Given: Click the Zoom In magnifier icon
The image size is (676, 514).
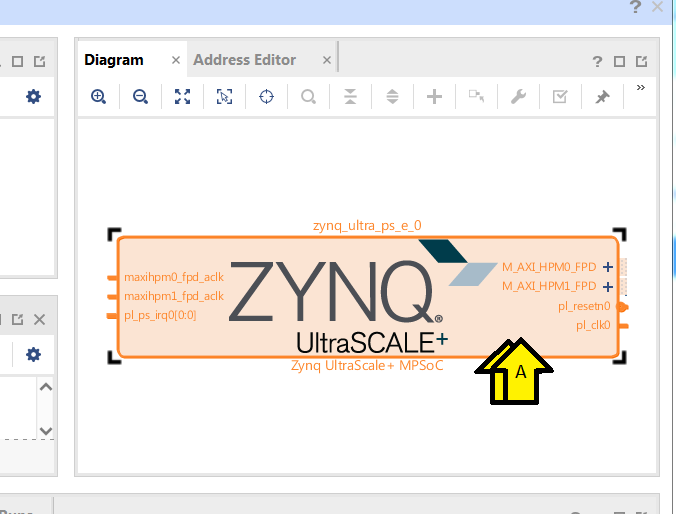Looking at the screenshot, I should pyautogui.click(x=98, y=96).
